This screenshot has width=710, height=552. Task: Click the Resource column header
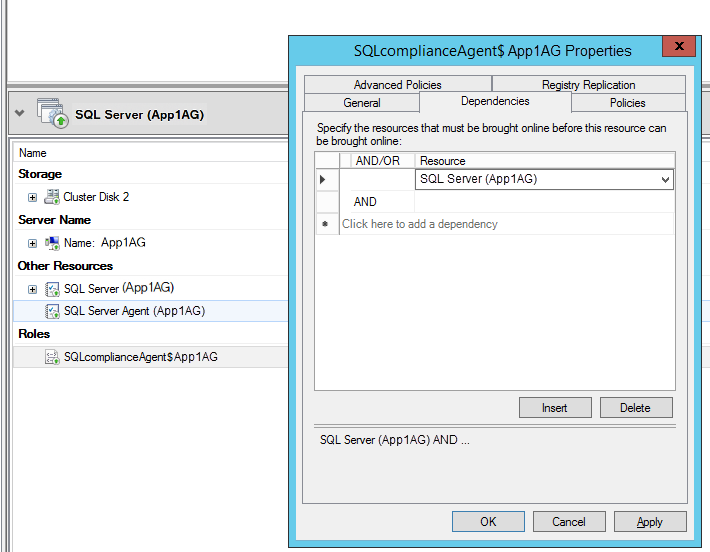tap(545, 161)
